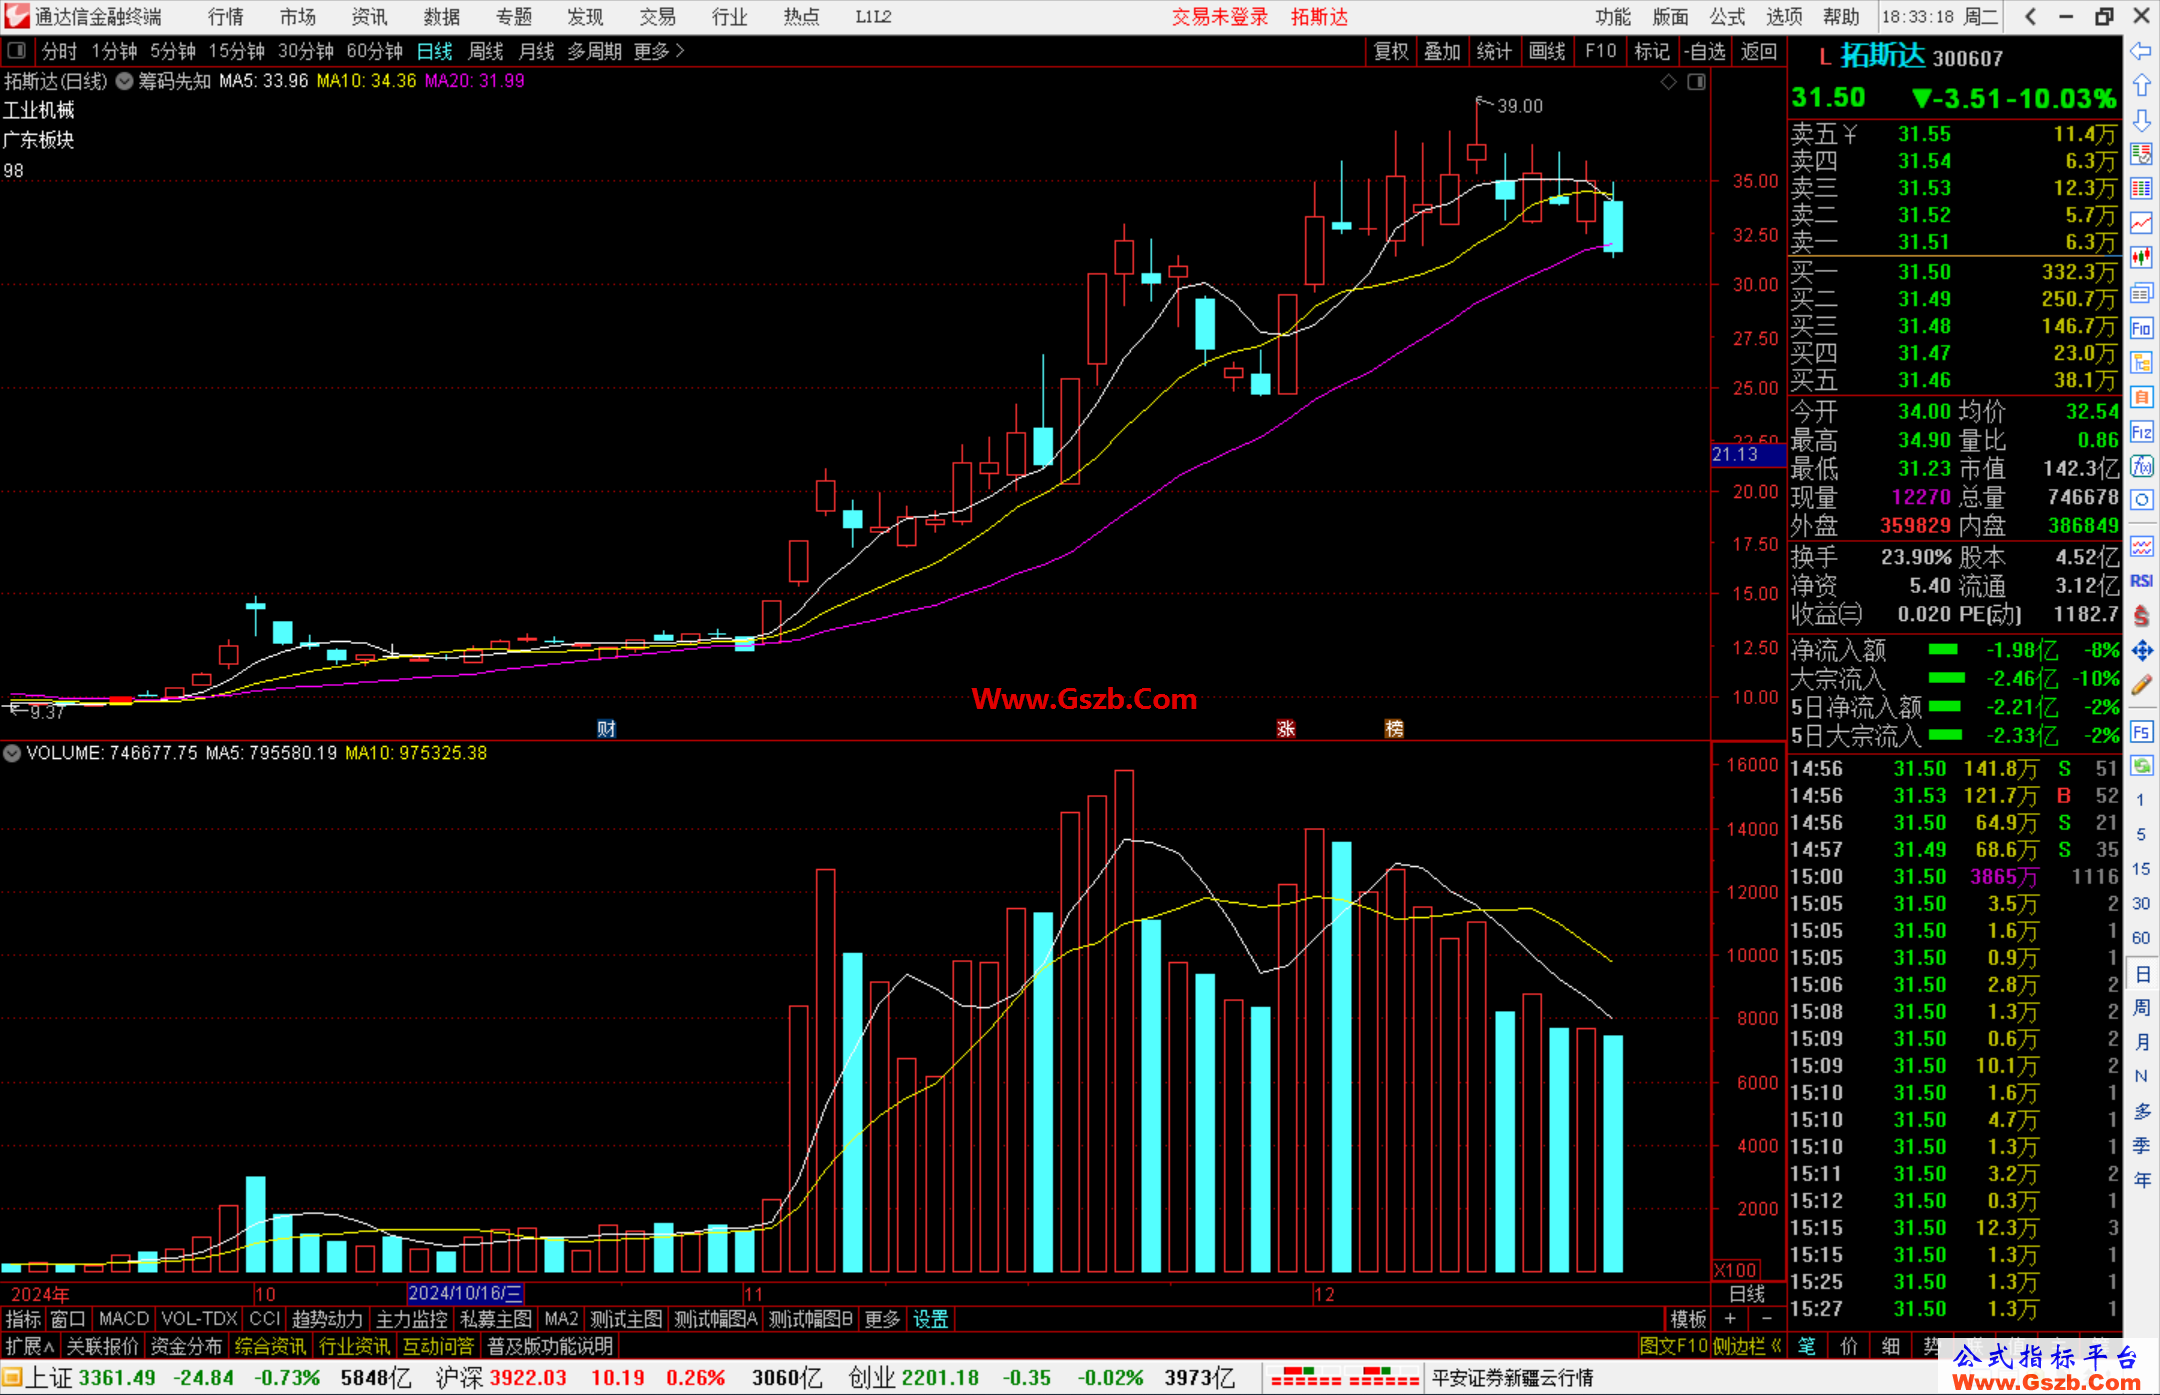Click the tree structure sidebar icon
Screen dimensions: 2160x1395
tap(2141, 363)
